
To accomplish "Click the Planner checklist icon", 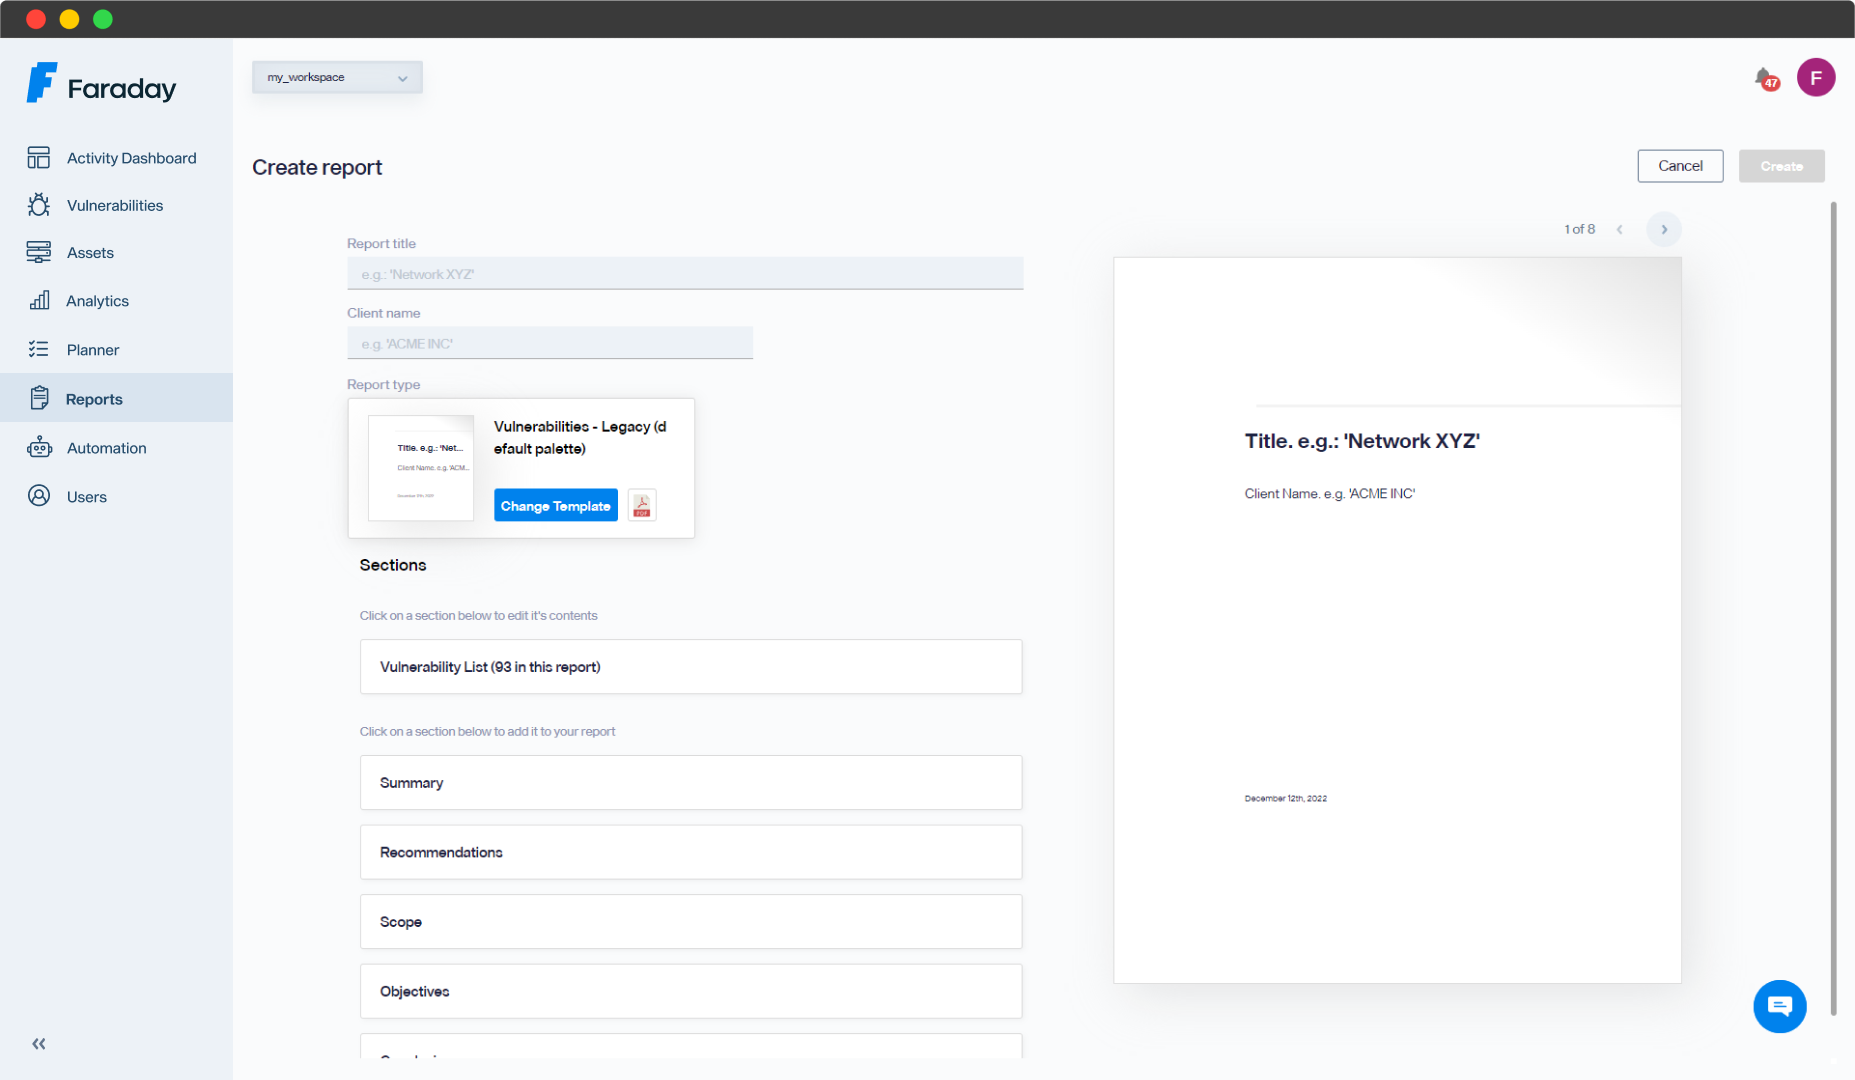I will [39, 349].
